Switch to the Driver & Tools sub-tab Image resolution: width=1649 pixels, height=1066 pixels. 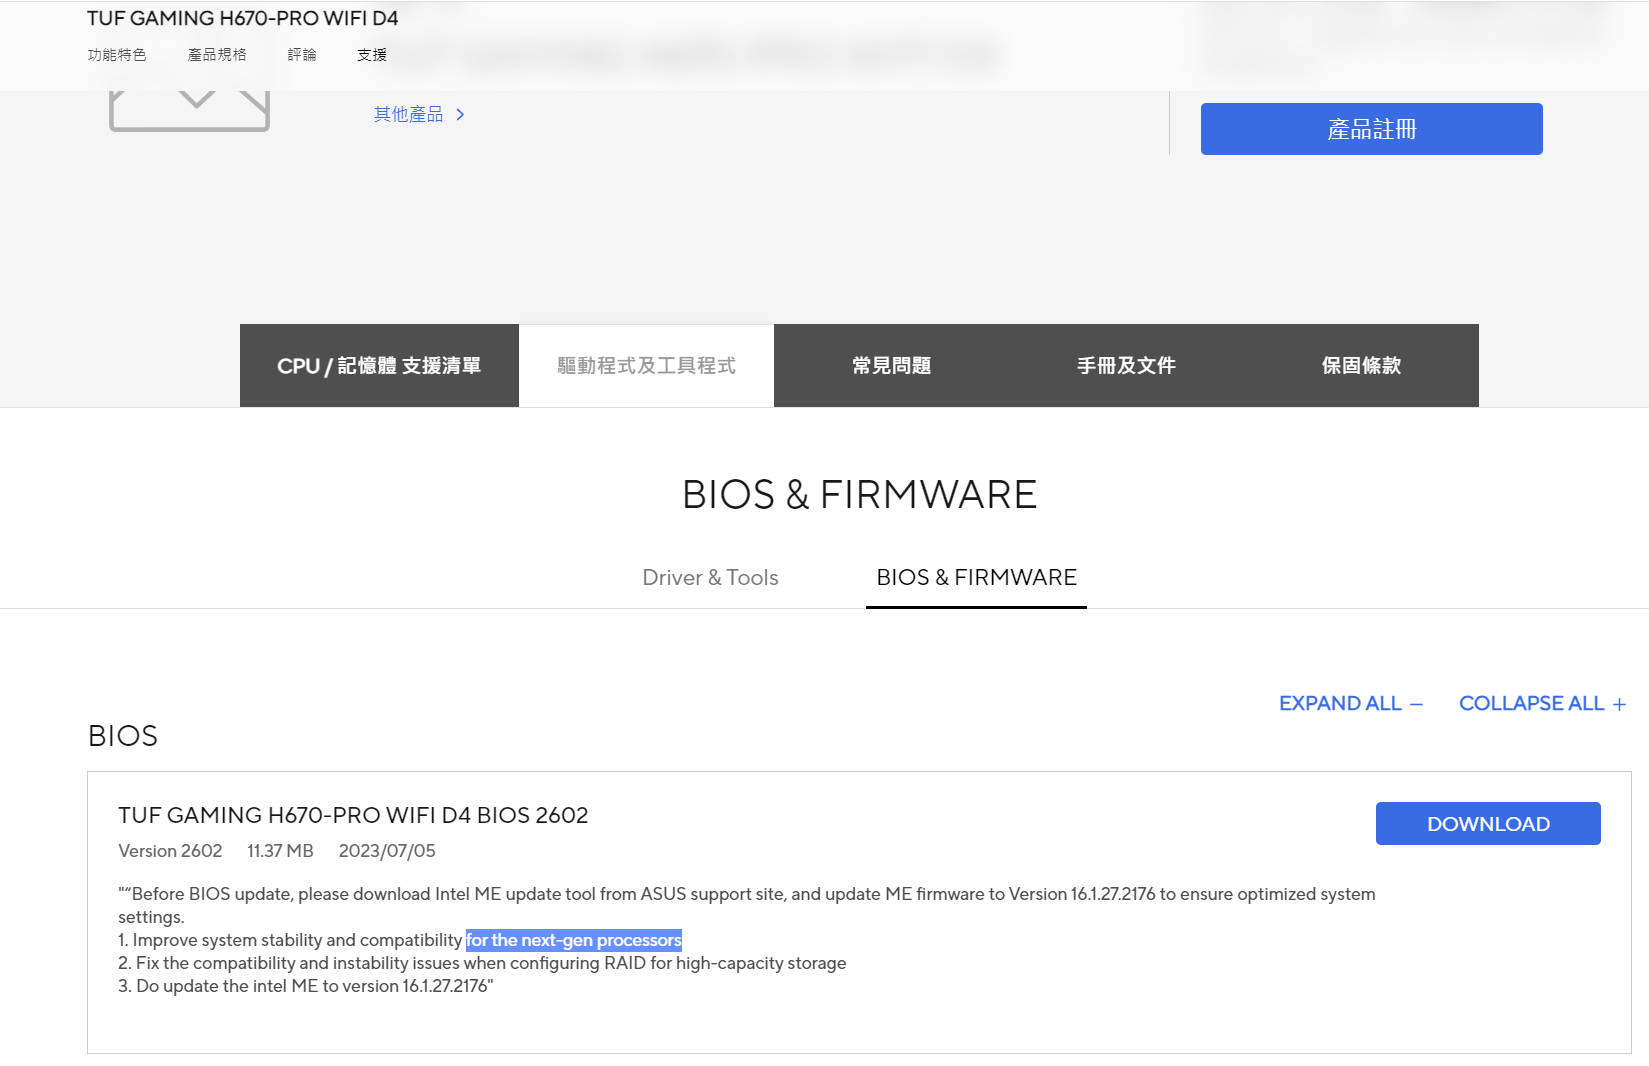[x=710, y=578]
